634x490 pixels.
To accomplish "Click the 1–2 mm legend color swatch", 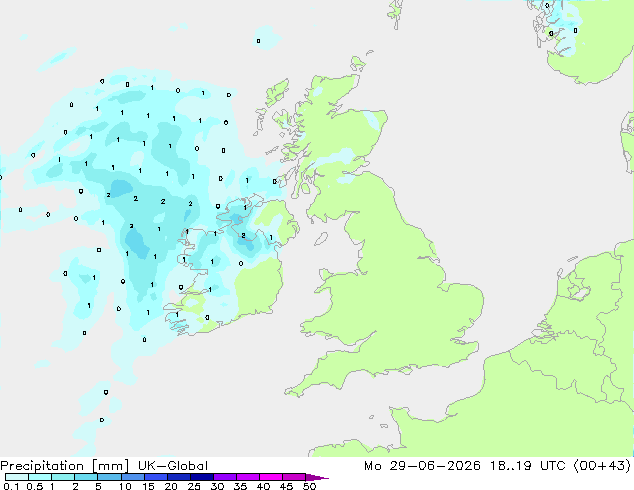I will click(x=63, y=477).
